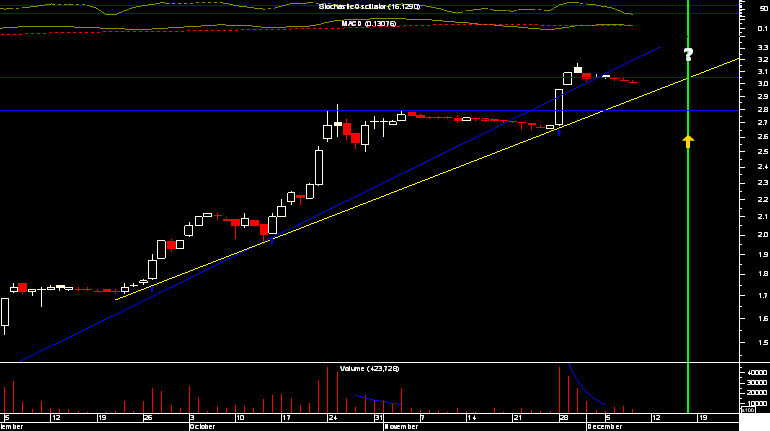
Task: Click the 0.1 MACD axis value
Action: (x=762, y=28)
